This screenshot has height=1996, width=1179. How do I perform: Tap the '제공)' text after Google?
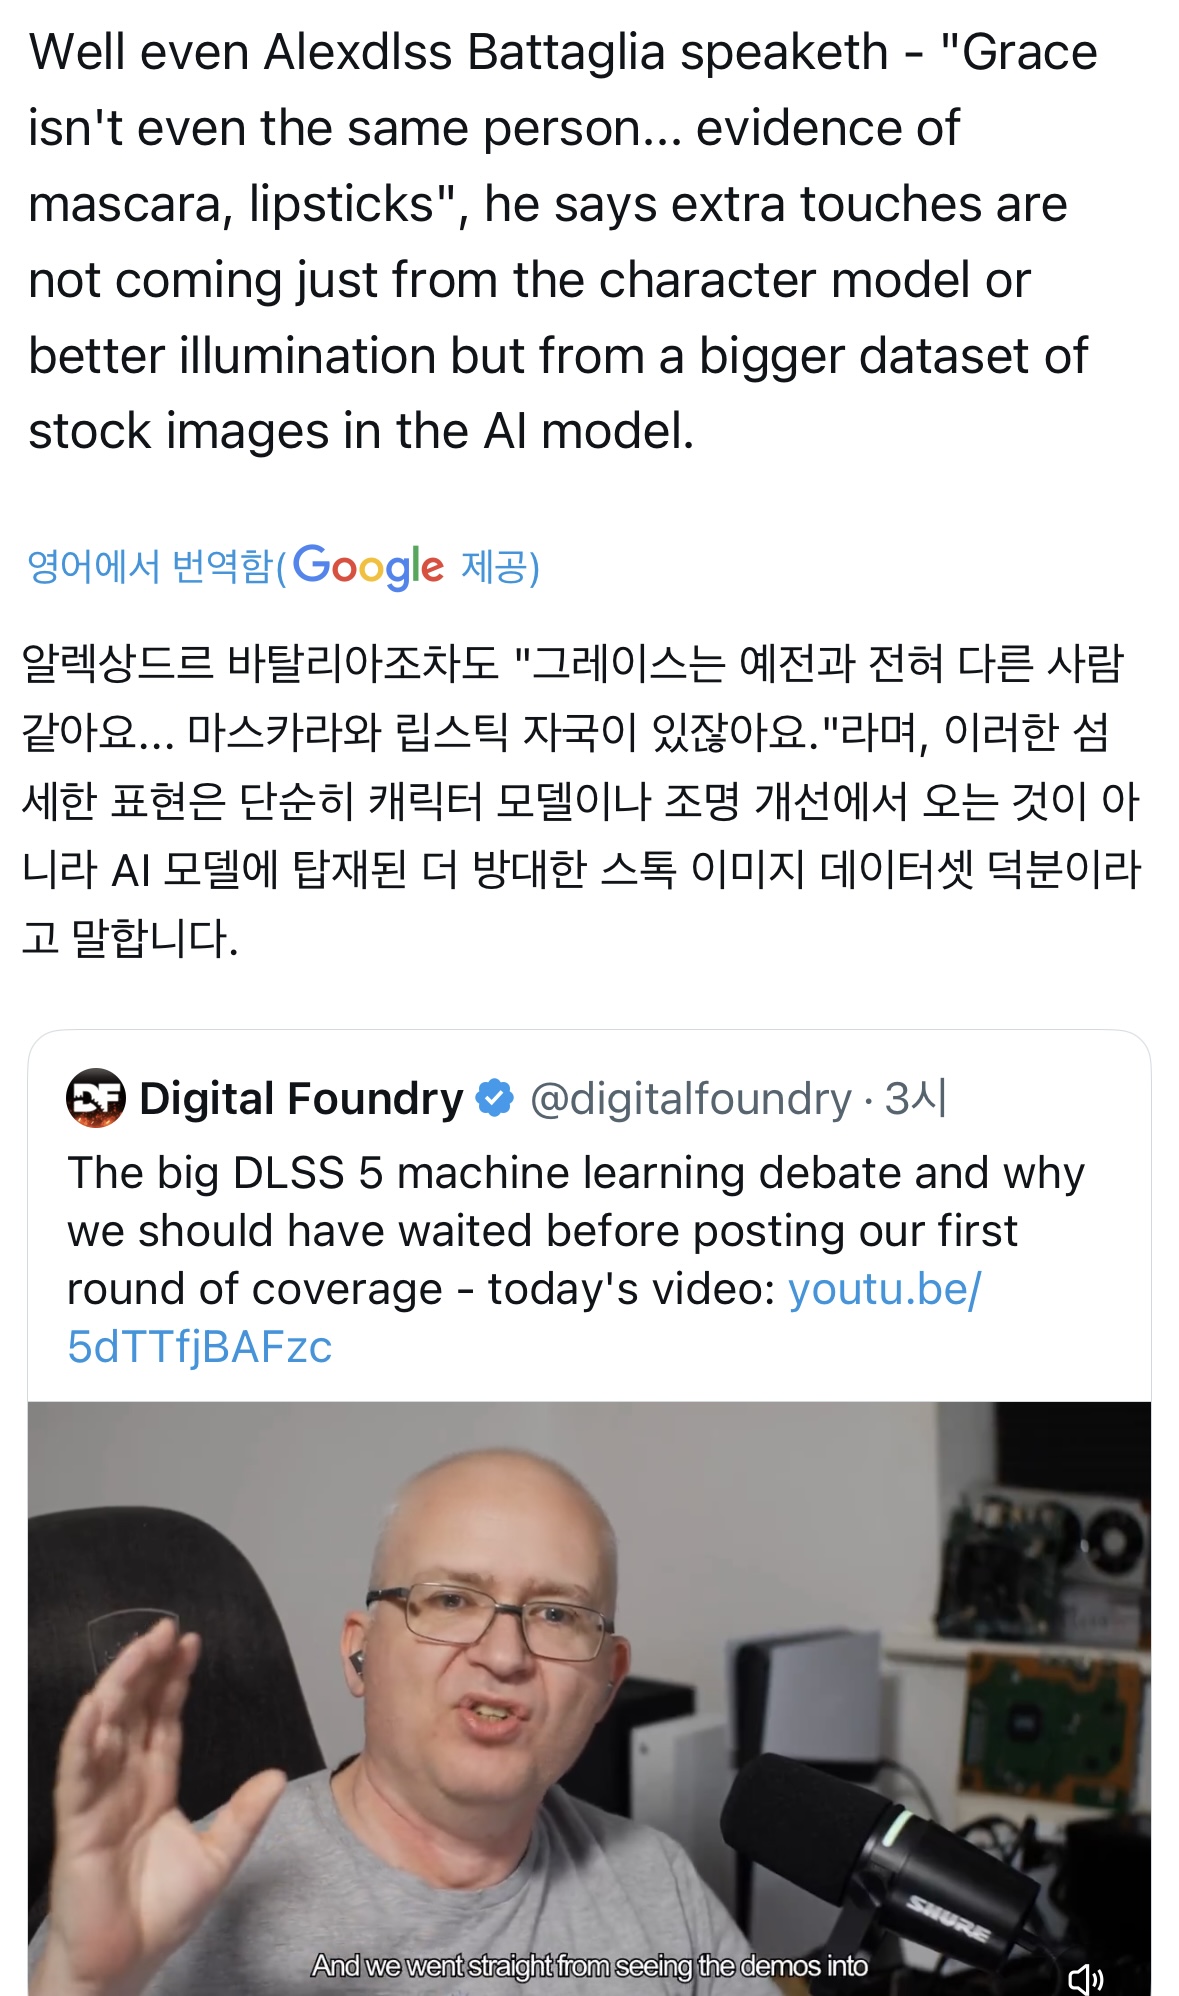pos(500,567)
